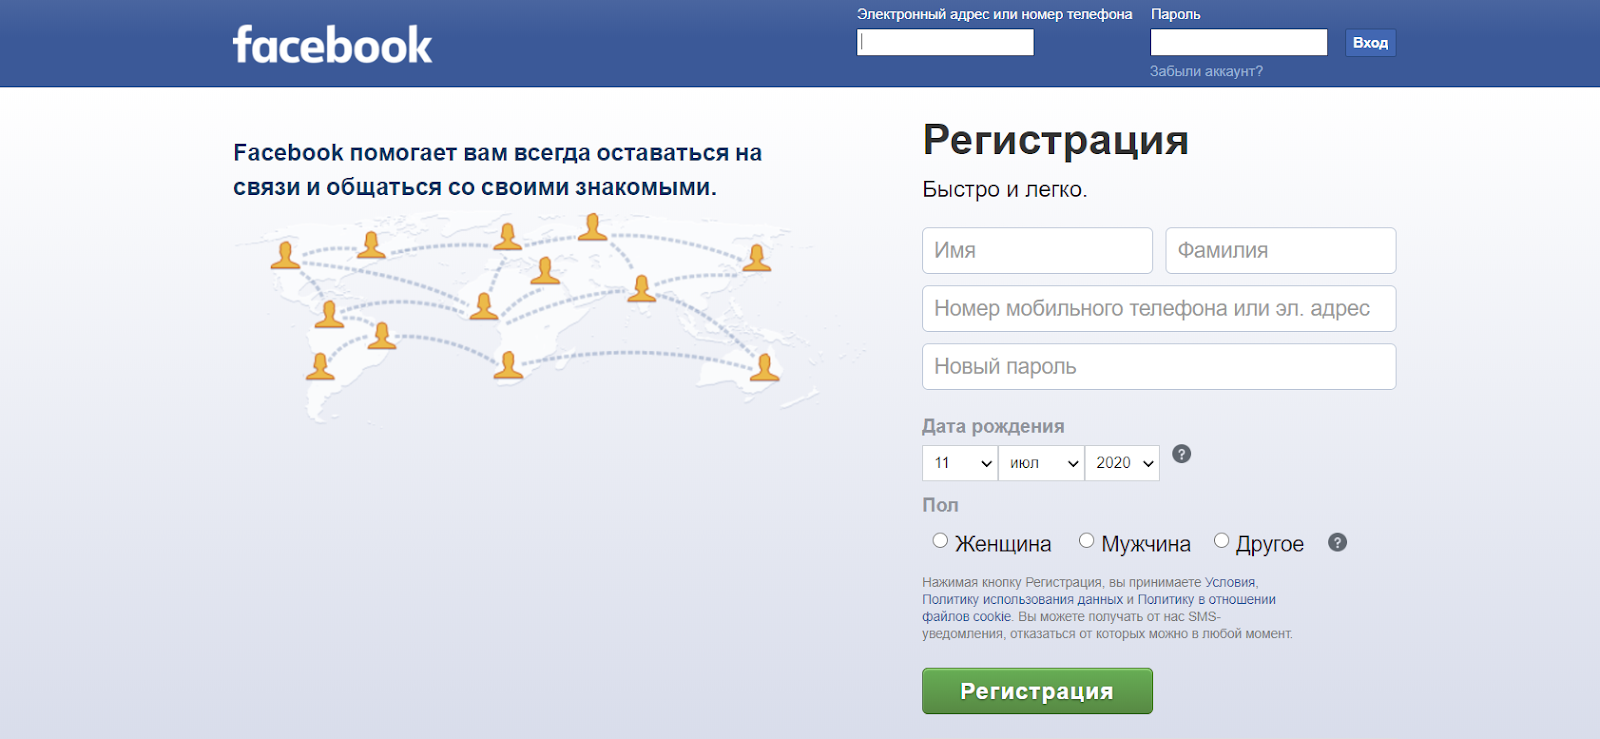Open the birth day dropdown showing 11

pyautogui.click(x=960, y=463)
